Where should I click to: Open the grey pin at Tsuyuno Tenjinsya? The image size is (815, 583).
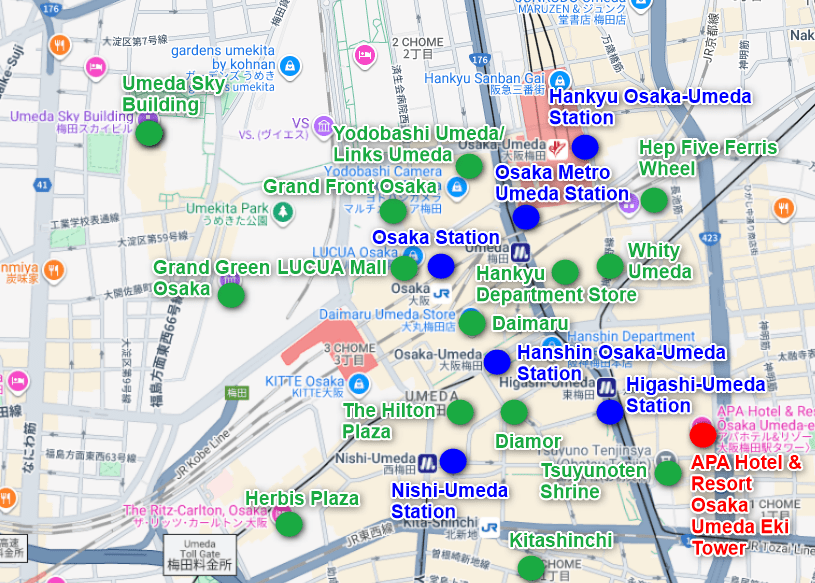point(665,458)
